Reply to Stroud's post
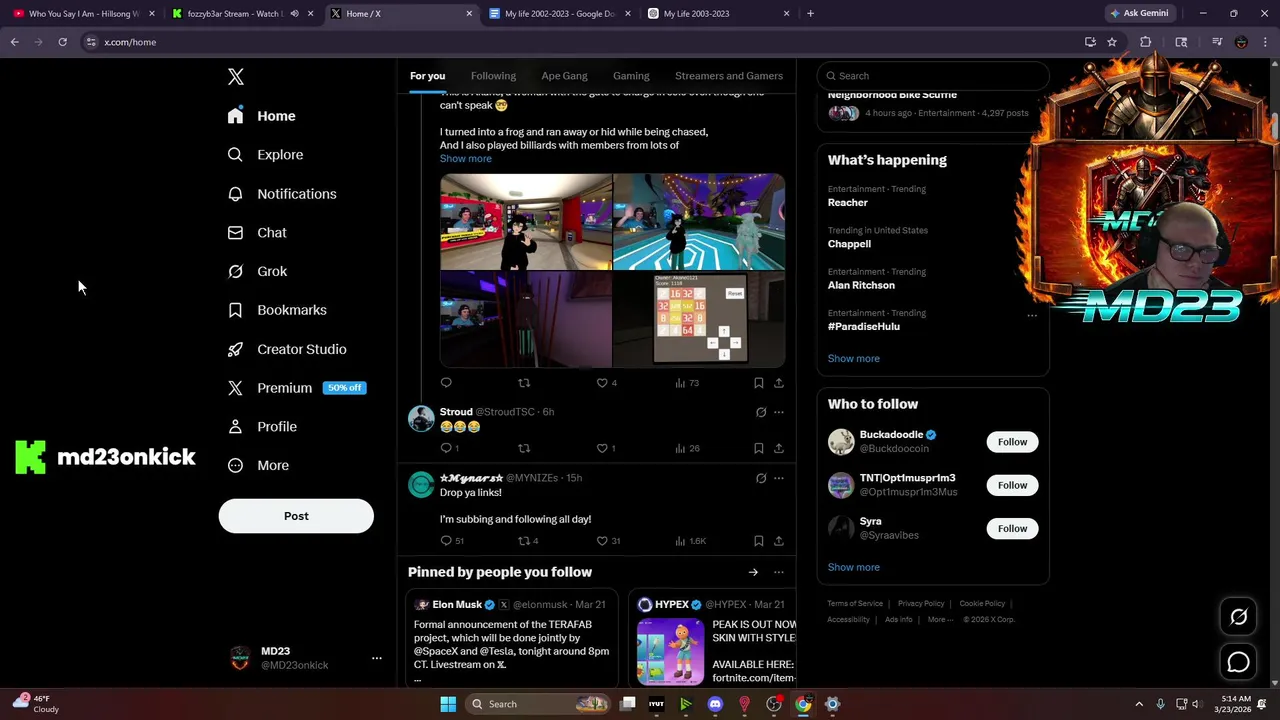 [x=449, y=449]
